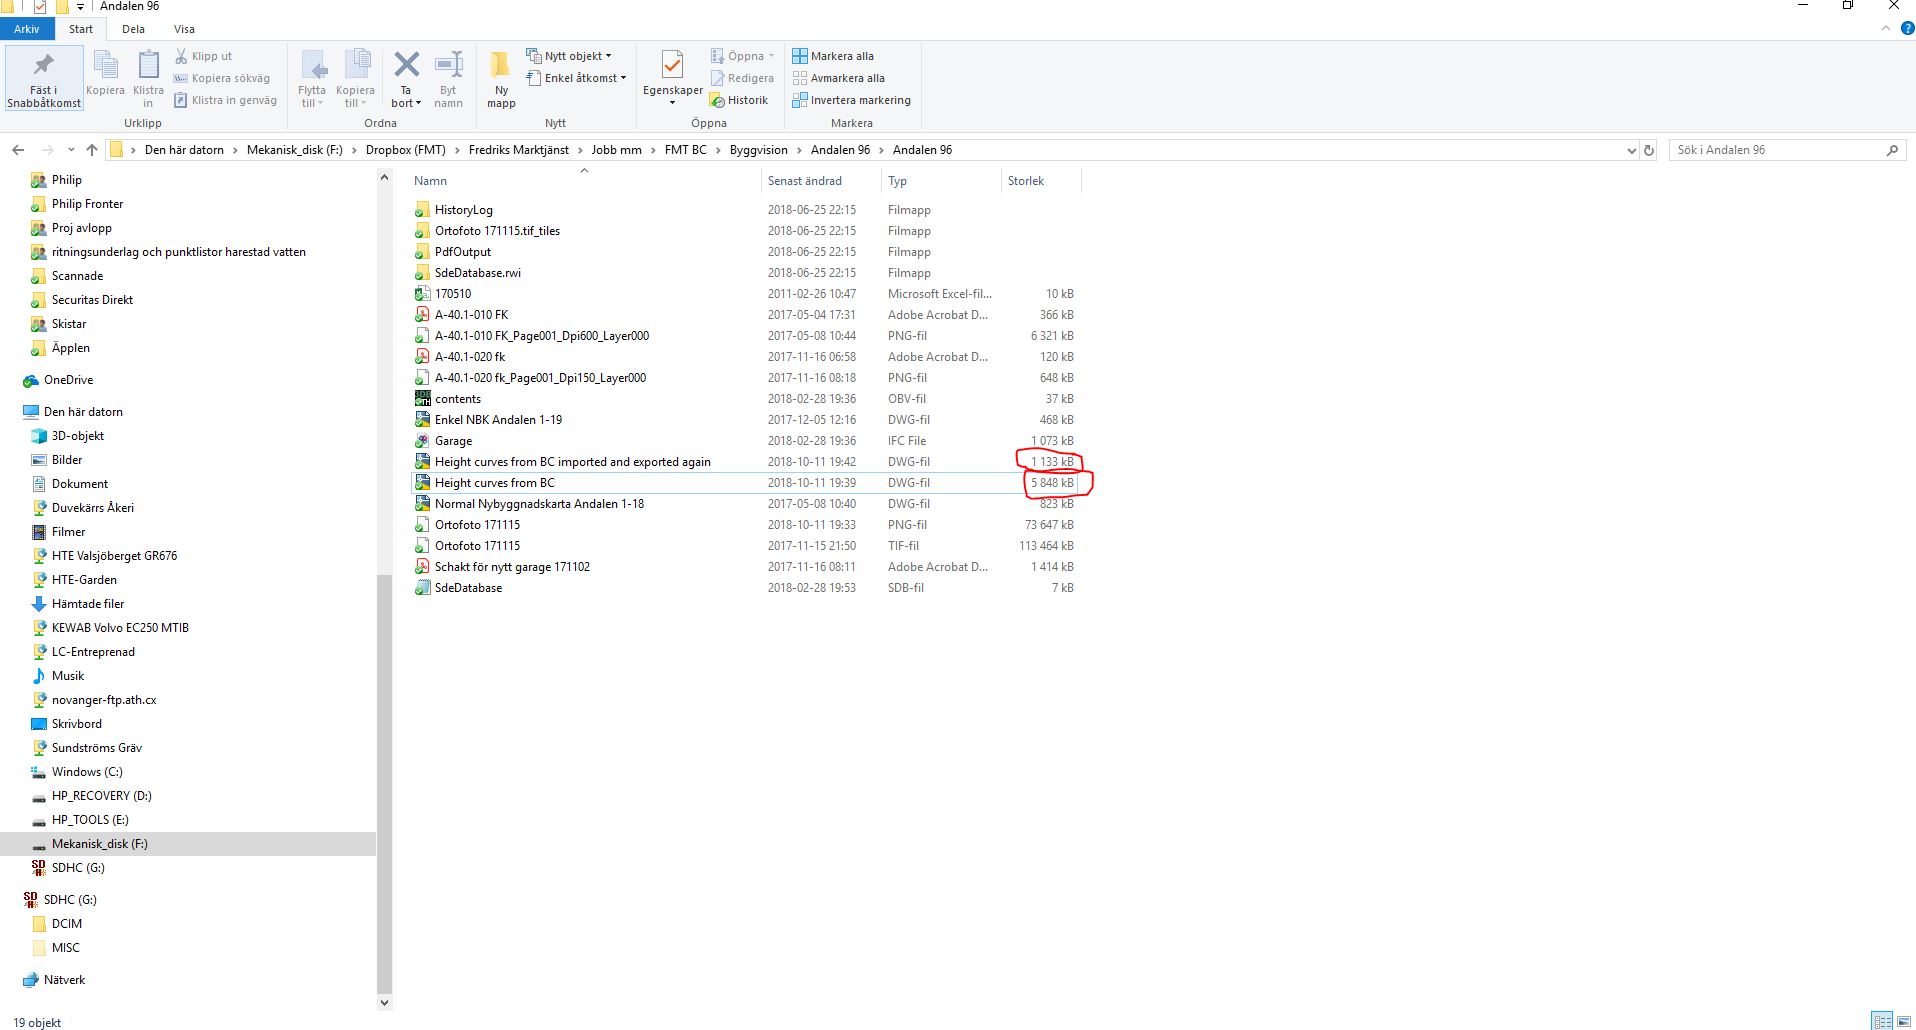Image resolution: width=1916 pixels, height=1030 pixels.
Task: Open the Egenskaper dropdown arrow
Action: [x=672, y=102]
